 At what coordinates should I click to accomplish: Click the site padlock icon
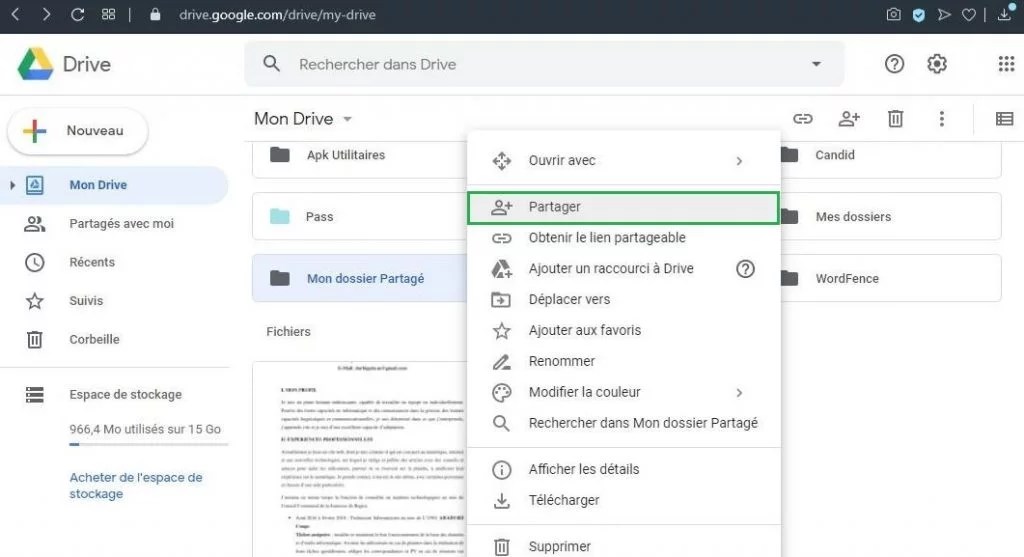(x=155, y=14)
